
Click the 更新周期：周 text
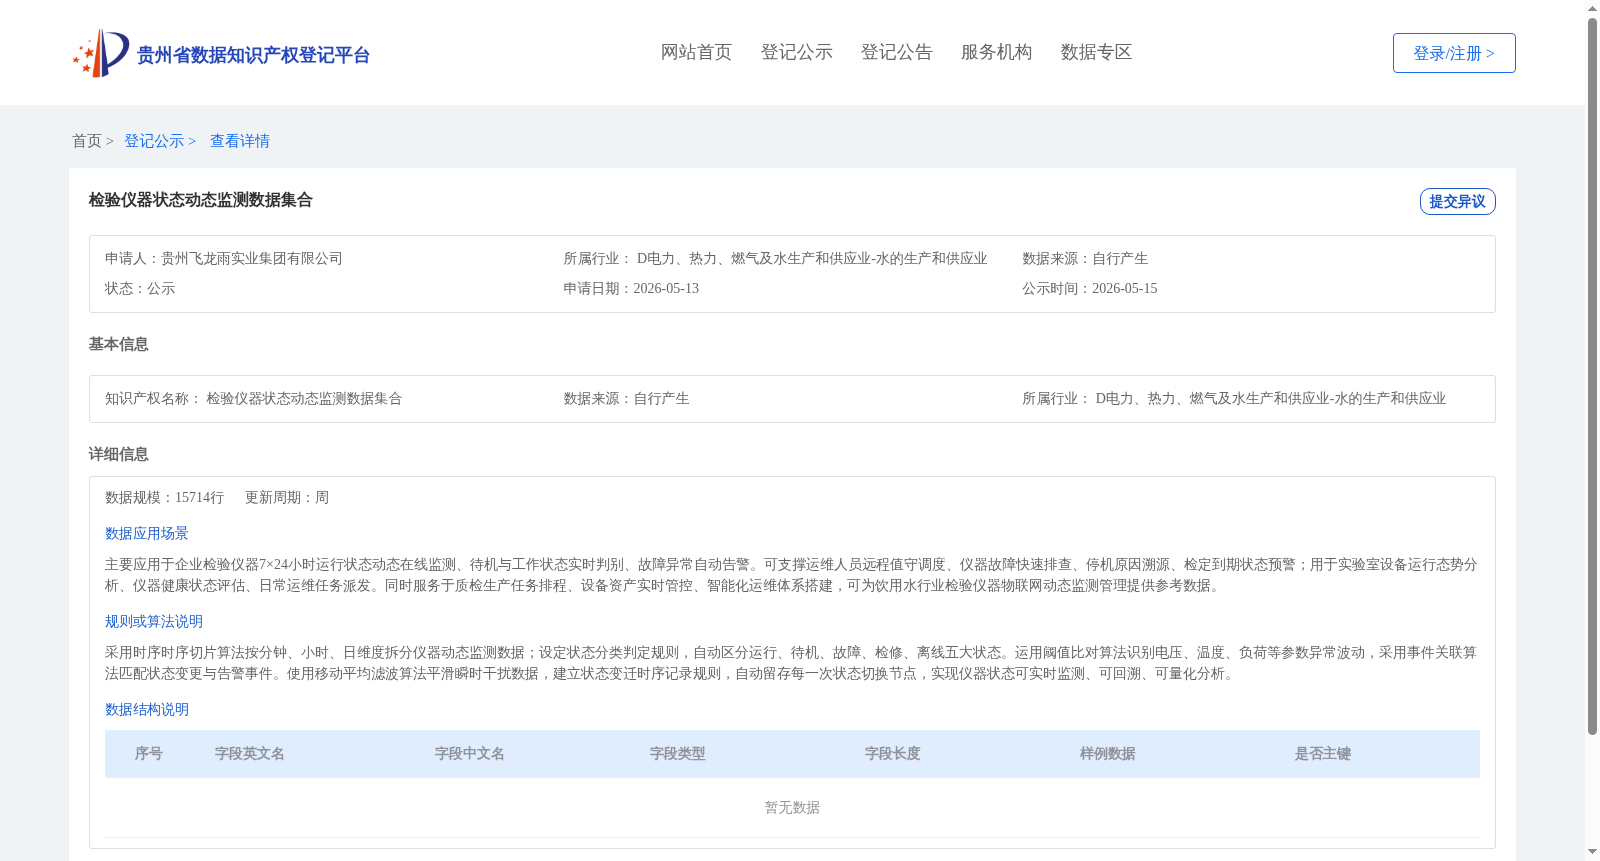pyautogui.click(x=287, y=497)
